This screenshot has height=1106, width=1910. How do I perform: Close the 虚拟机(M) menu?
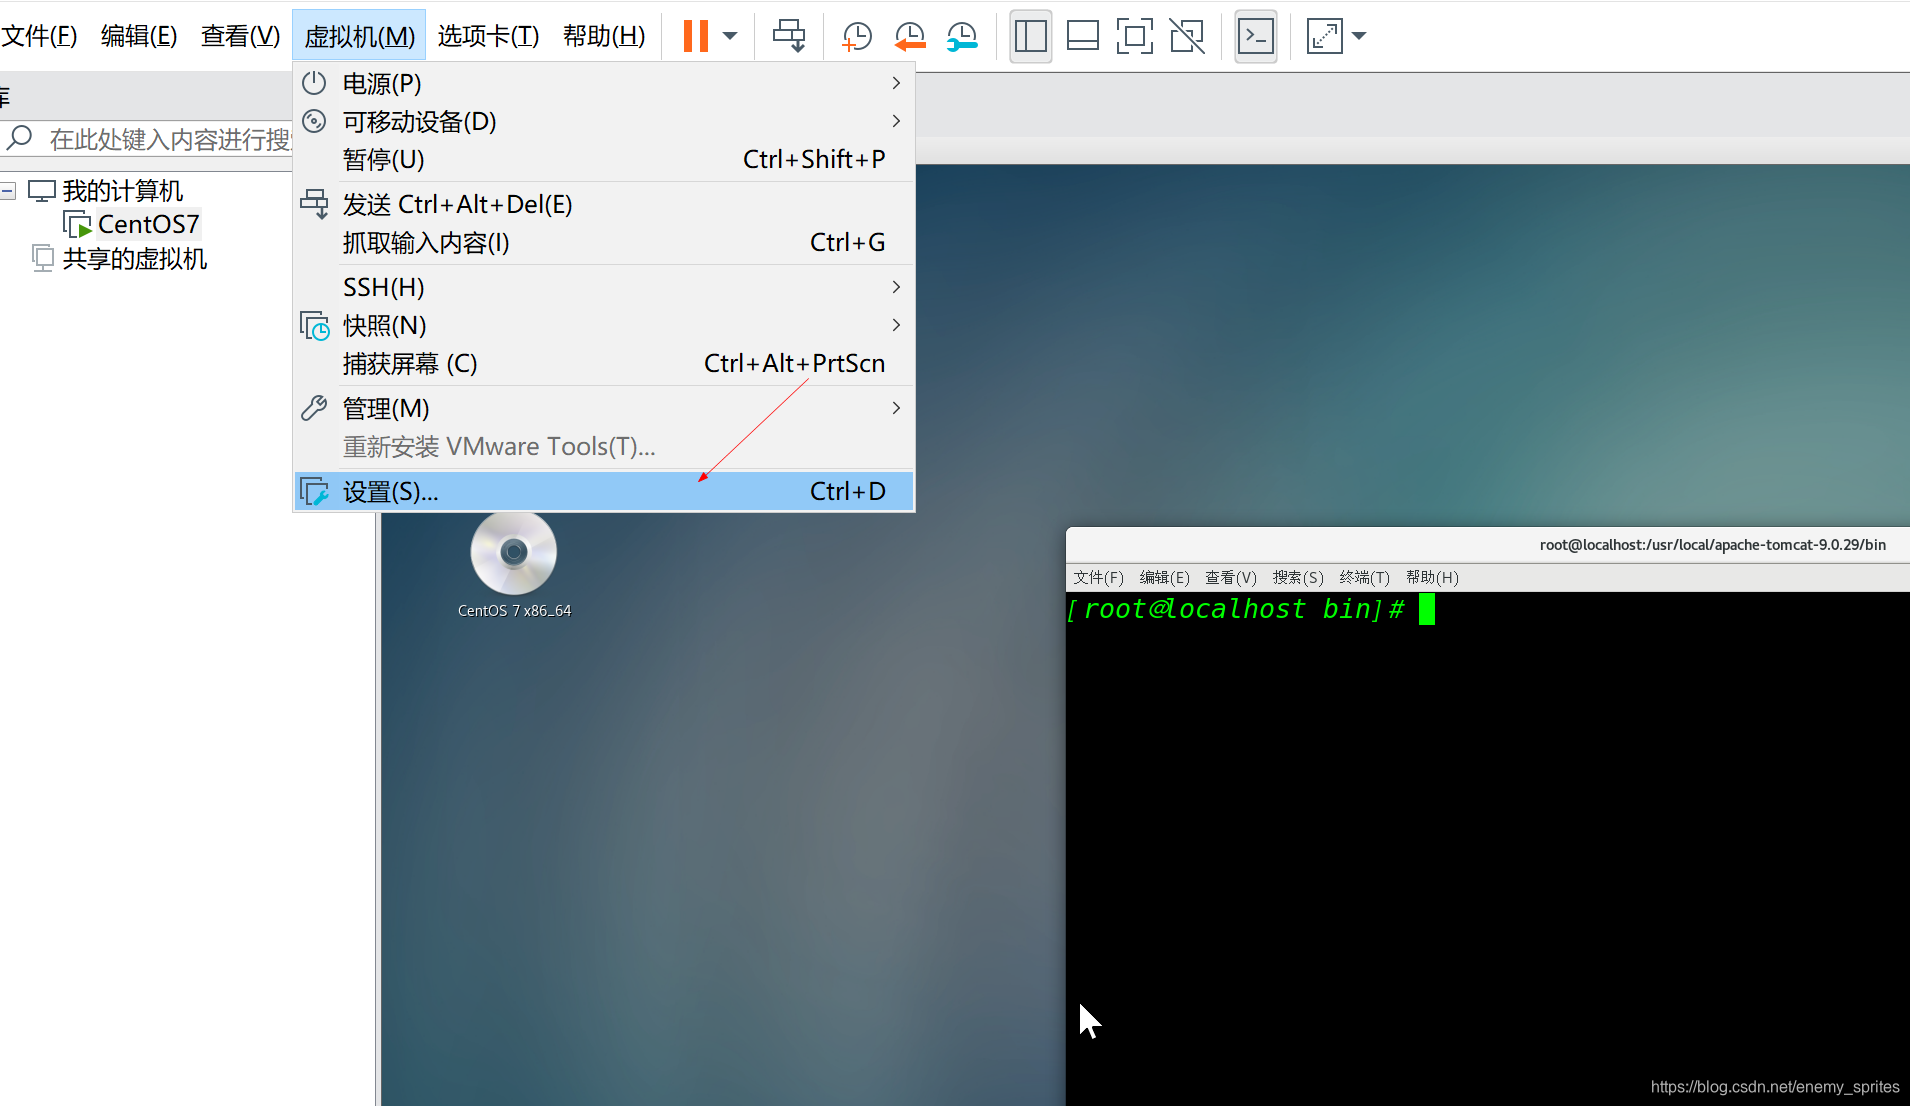tap(359, 36)
